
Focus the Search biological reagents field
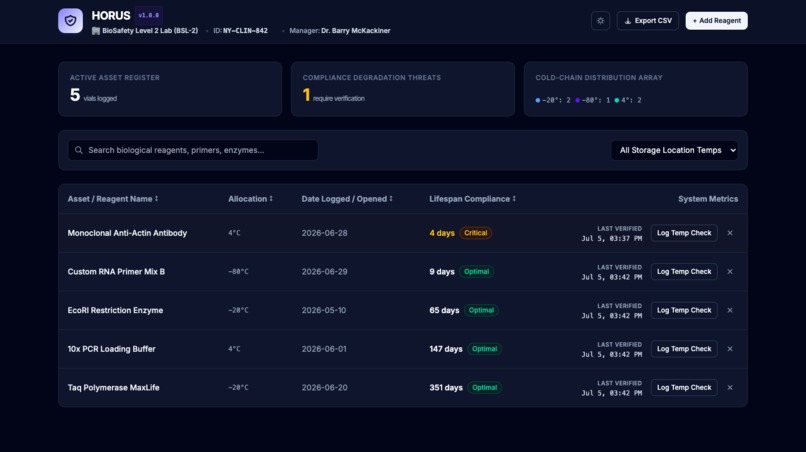(x=193, y=150)
